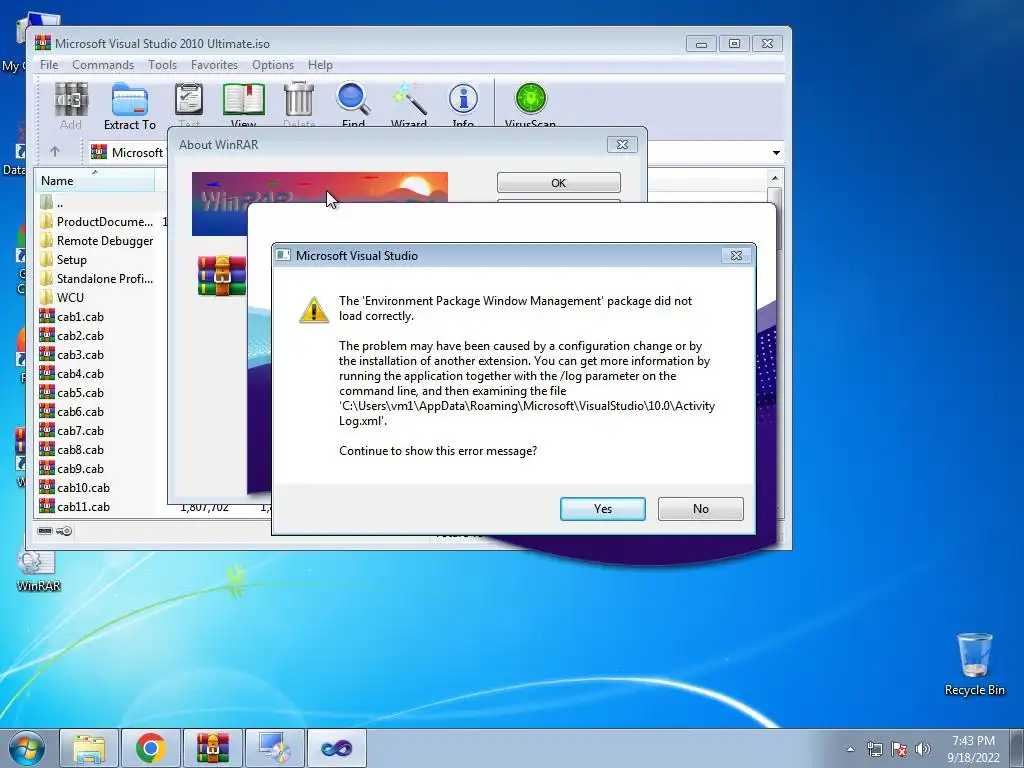
Task: Switch to Visual Studio taskbar icon
Action: (x=337, y=748)
